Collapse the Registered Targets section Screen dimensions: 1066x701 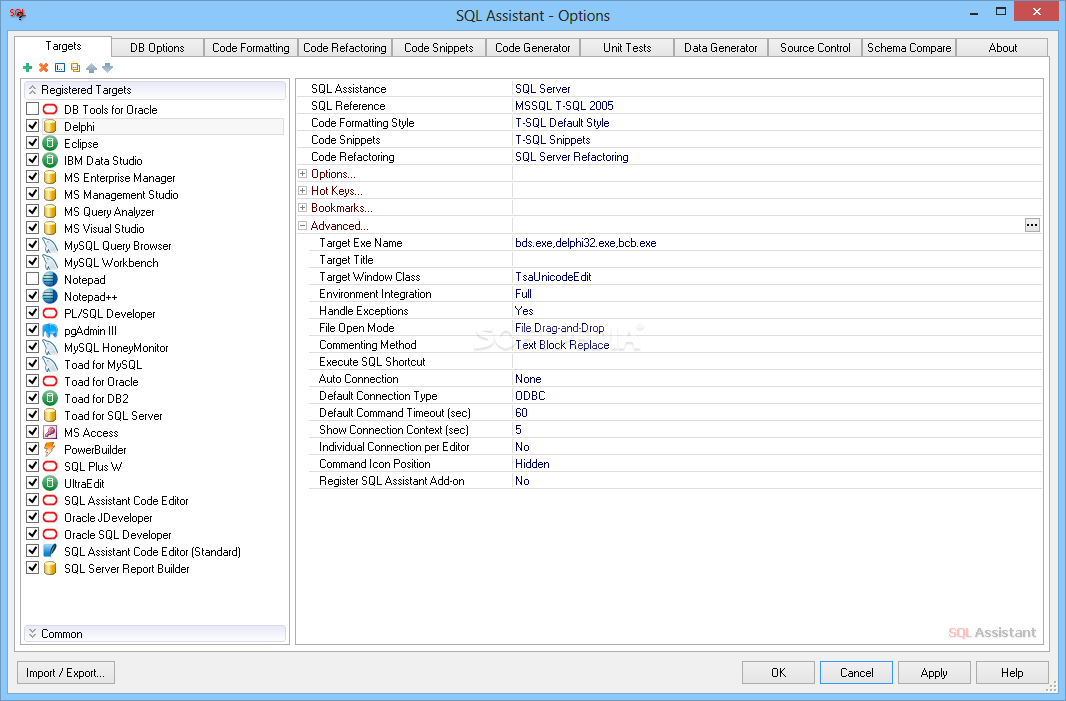(32, 90)
